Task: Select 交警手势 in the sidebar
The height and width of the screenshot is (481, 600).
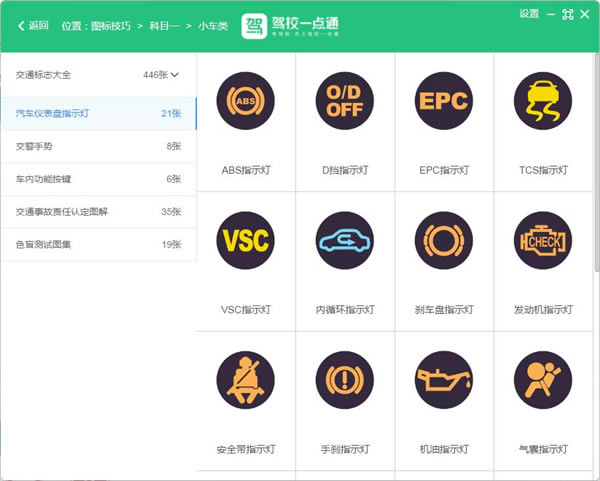Action: coord(36,146)
